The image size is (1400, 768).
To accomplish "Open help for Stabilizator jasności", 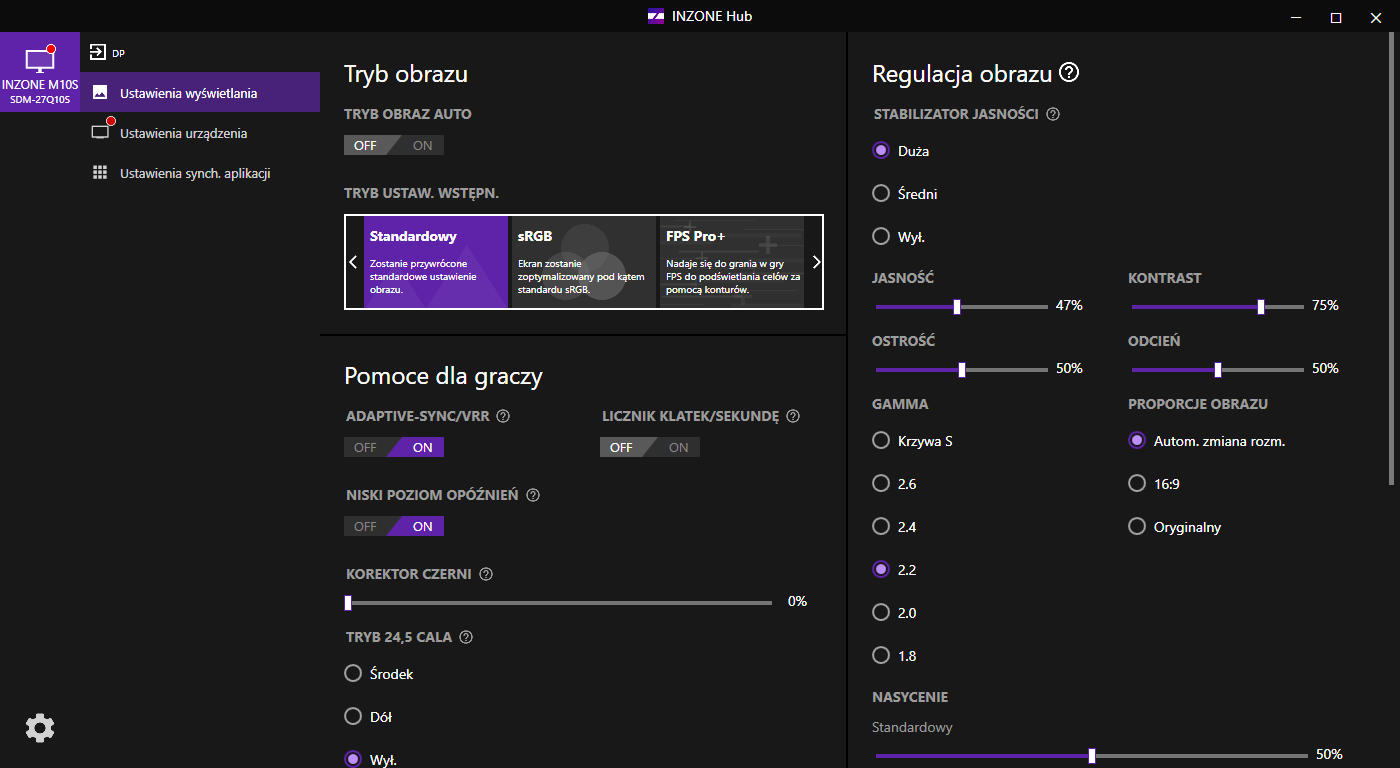I will [1052, 114].
